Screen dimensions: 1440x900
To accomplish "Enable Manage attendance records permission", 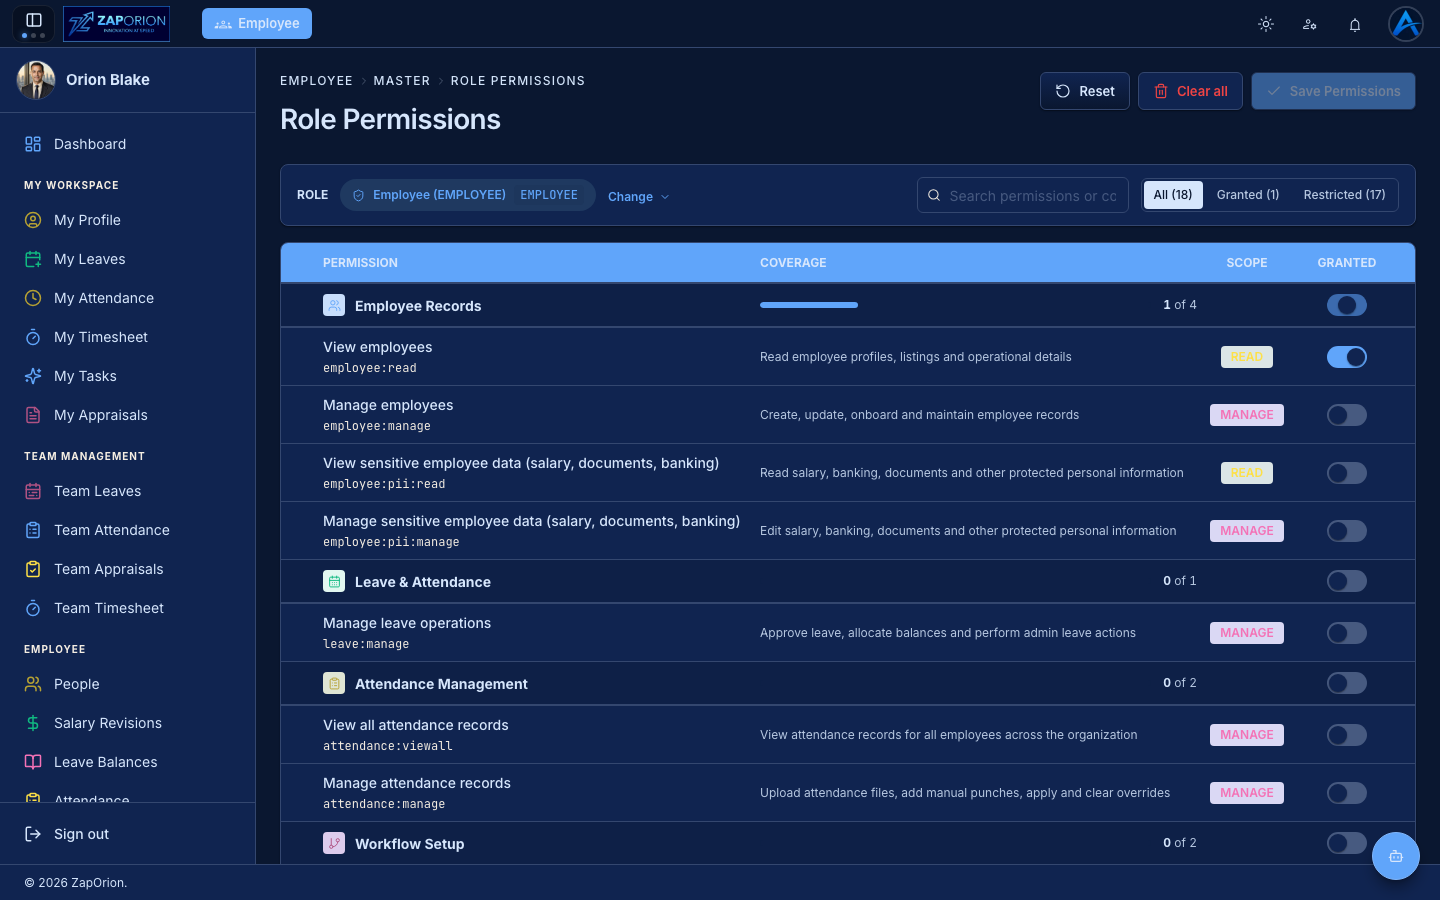I will point(1347,793).
